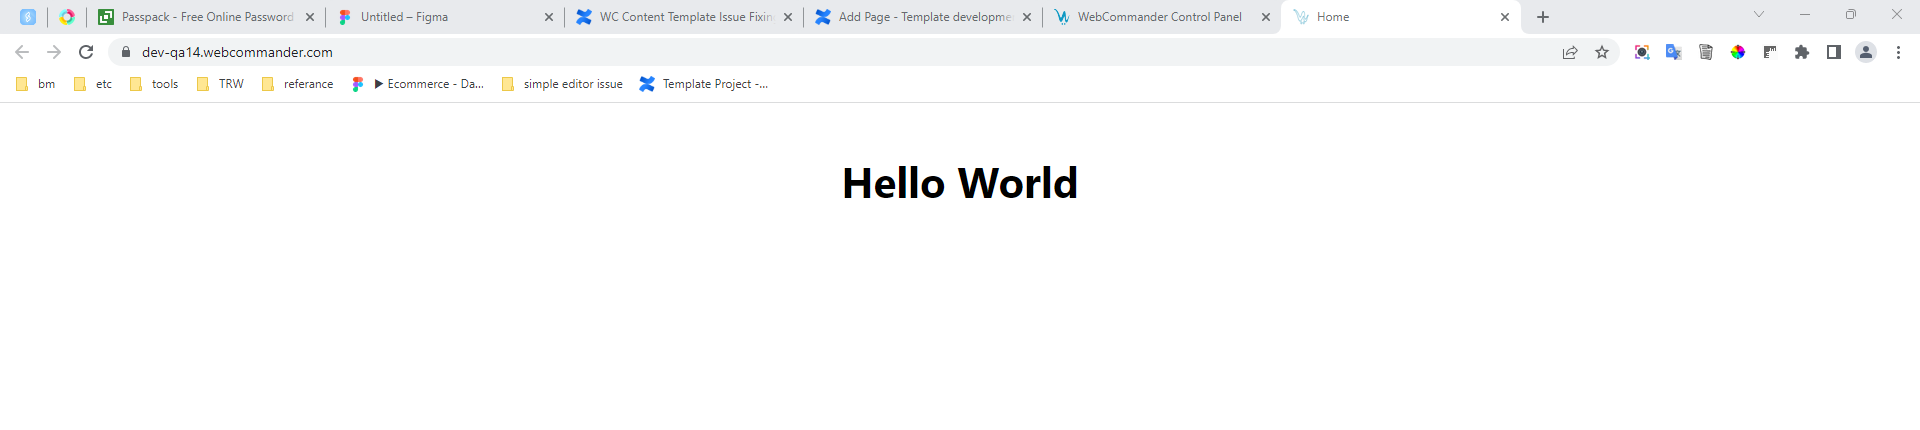Open the reading list extension icon
Image resolution: width=1920 pixels, height=430 pixels.
tap(1706, 52)
